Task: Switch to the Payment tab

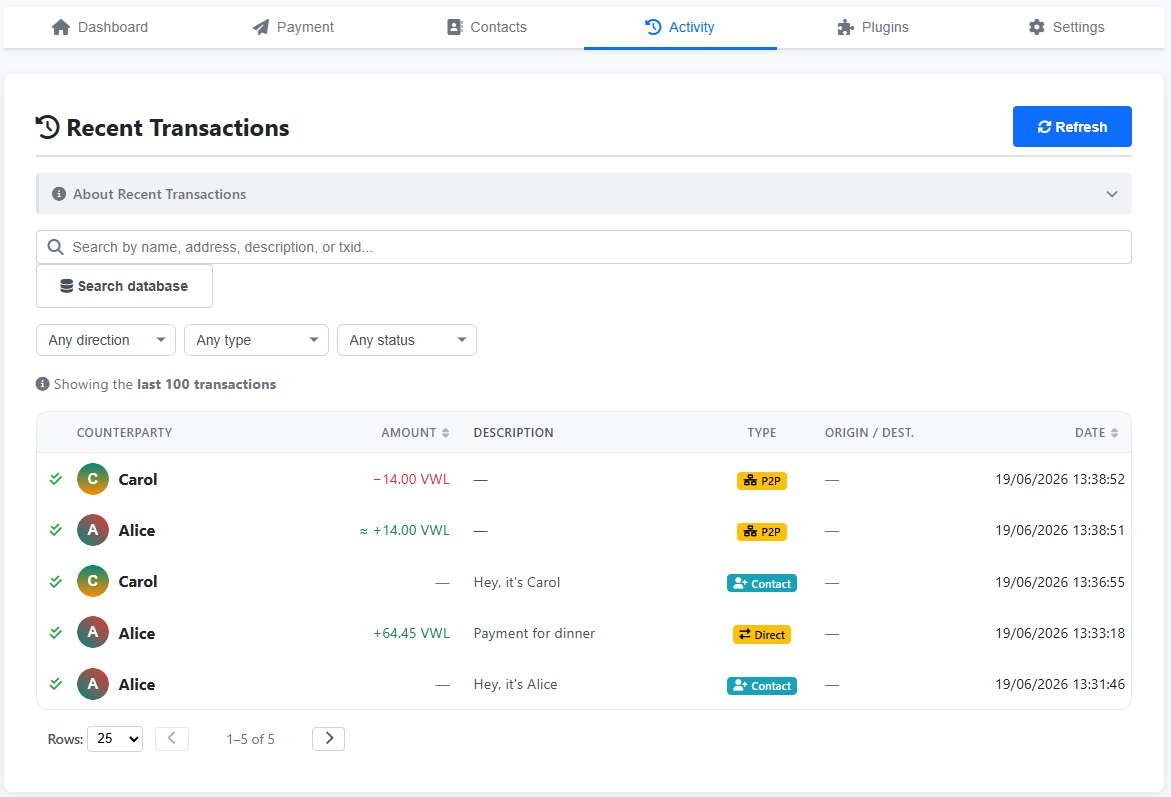Action: point(293,27)
